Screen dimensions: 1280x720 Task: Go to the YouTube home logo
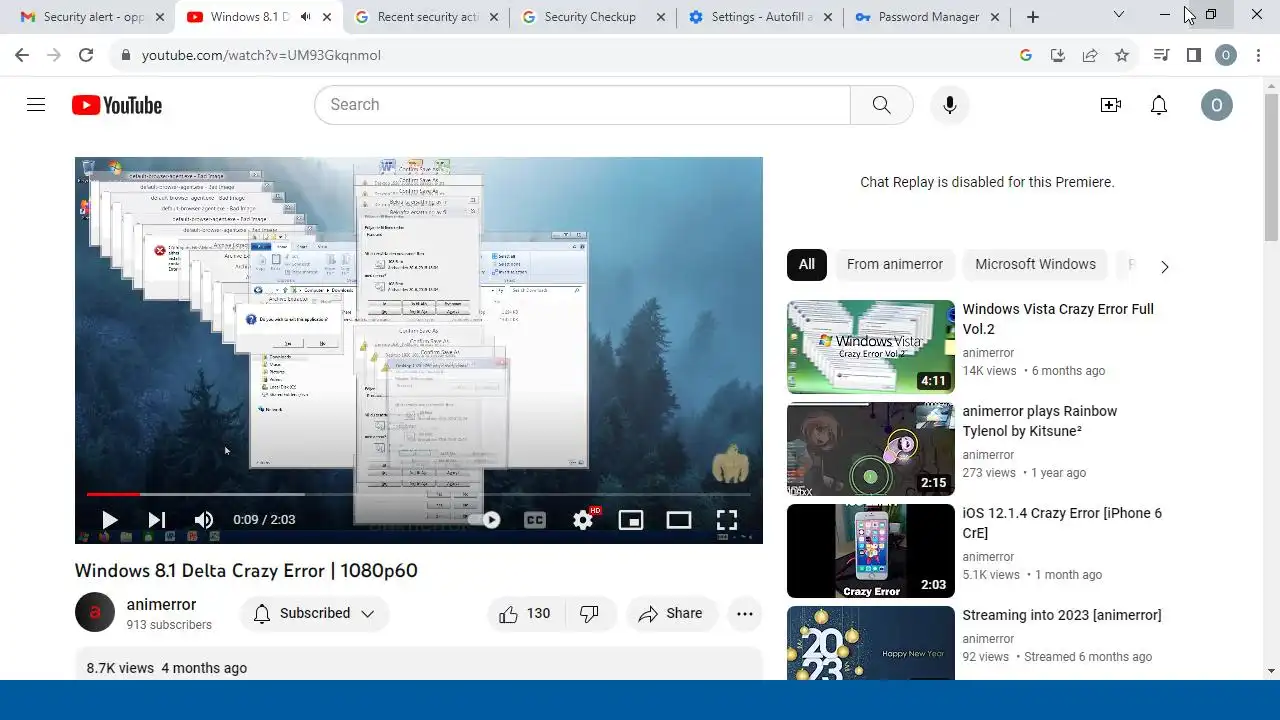click(117, 105)
